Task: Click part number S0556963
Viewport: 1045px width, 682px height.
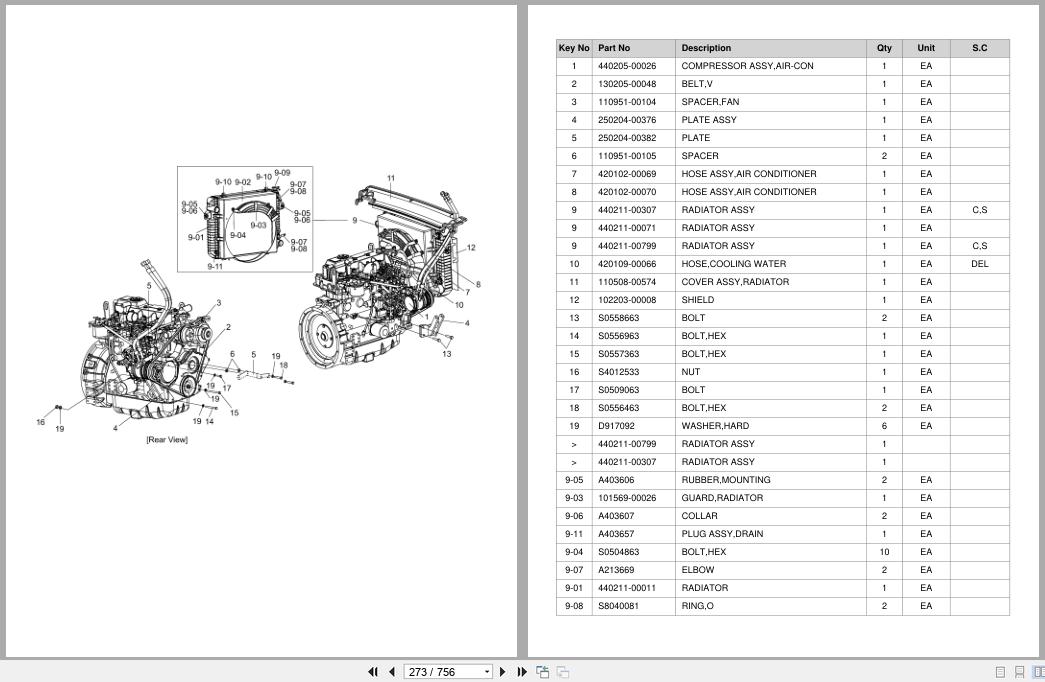Action: tap(618, 336)
